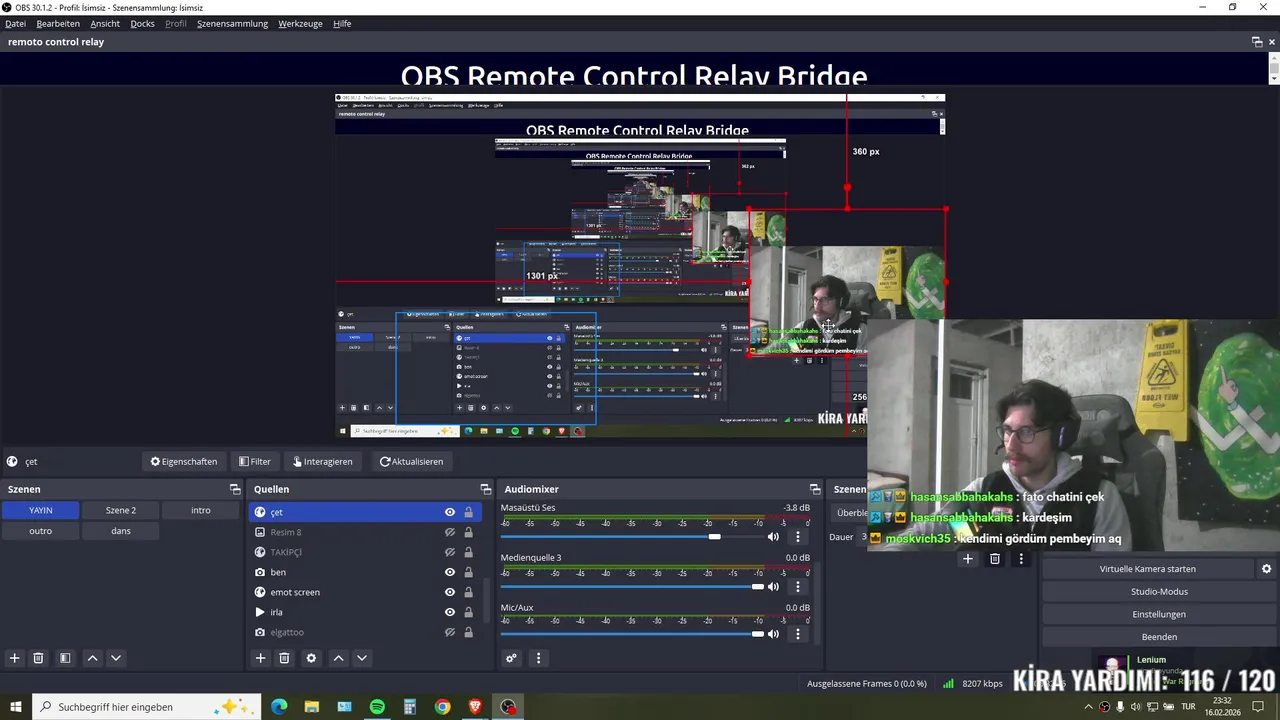Remove selected scene using Szenen trash icon
This screenshot has width=1280, height=720.
point(38,658)
